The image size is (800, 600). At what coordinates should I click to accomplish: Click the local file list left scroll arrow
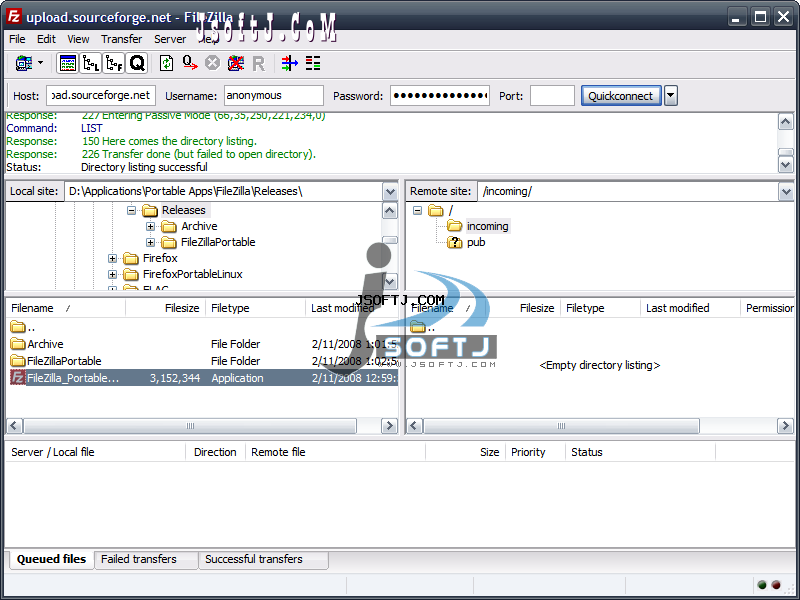(x=14, y=426)
